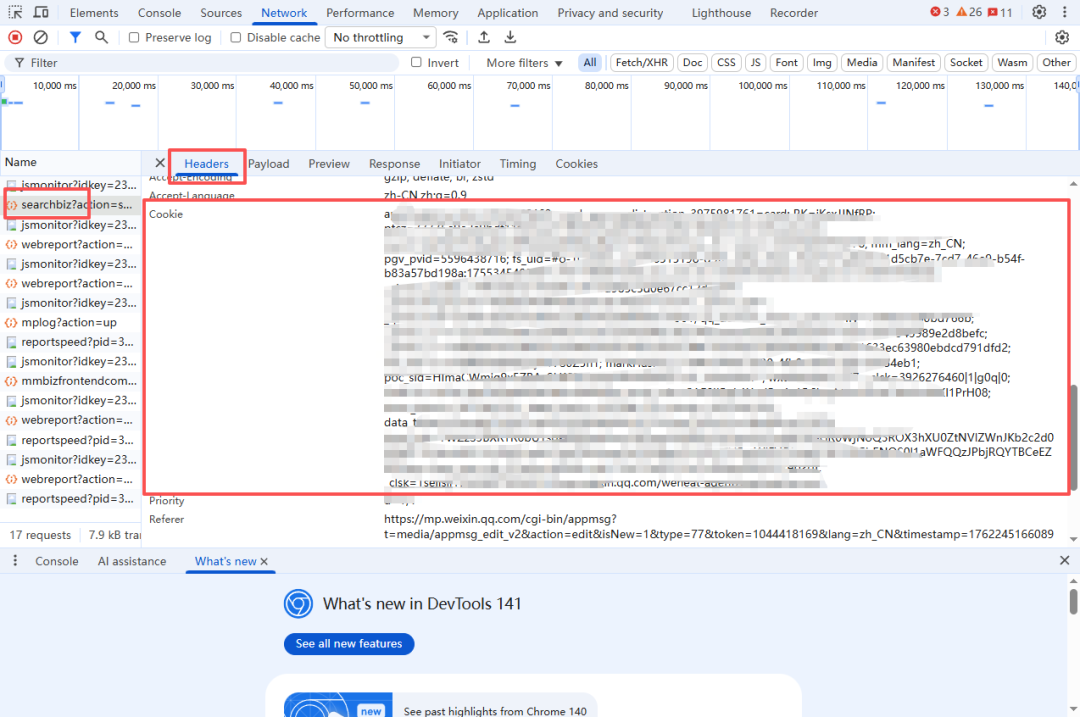
Task: Close the What's new drawer tab
Action: 264,561
